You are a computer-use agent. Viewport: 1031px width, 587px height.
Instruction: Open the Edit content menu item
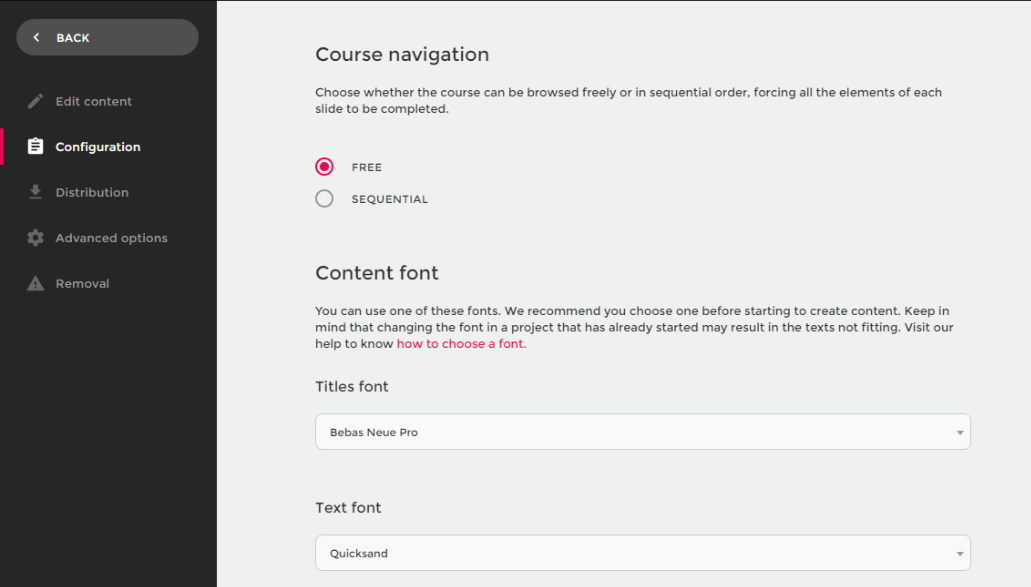93,102
